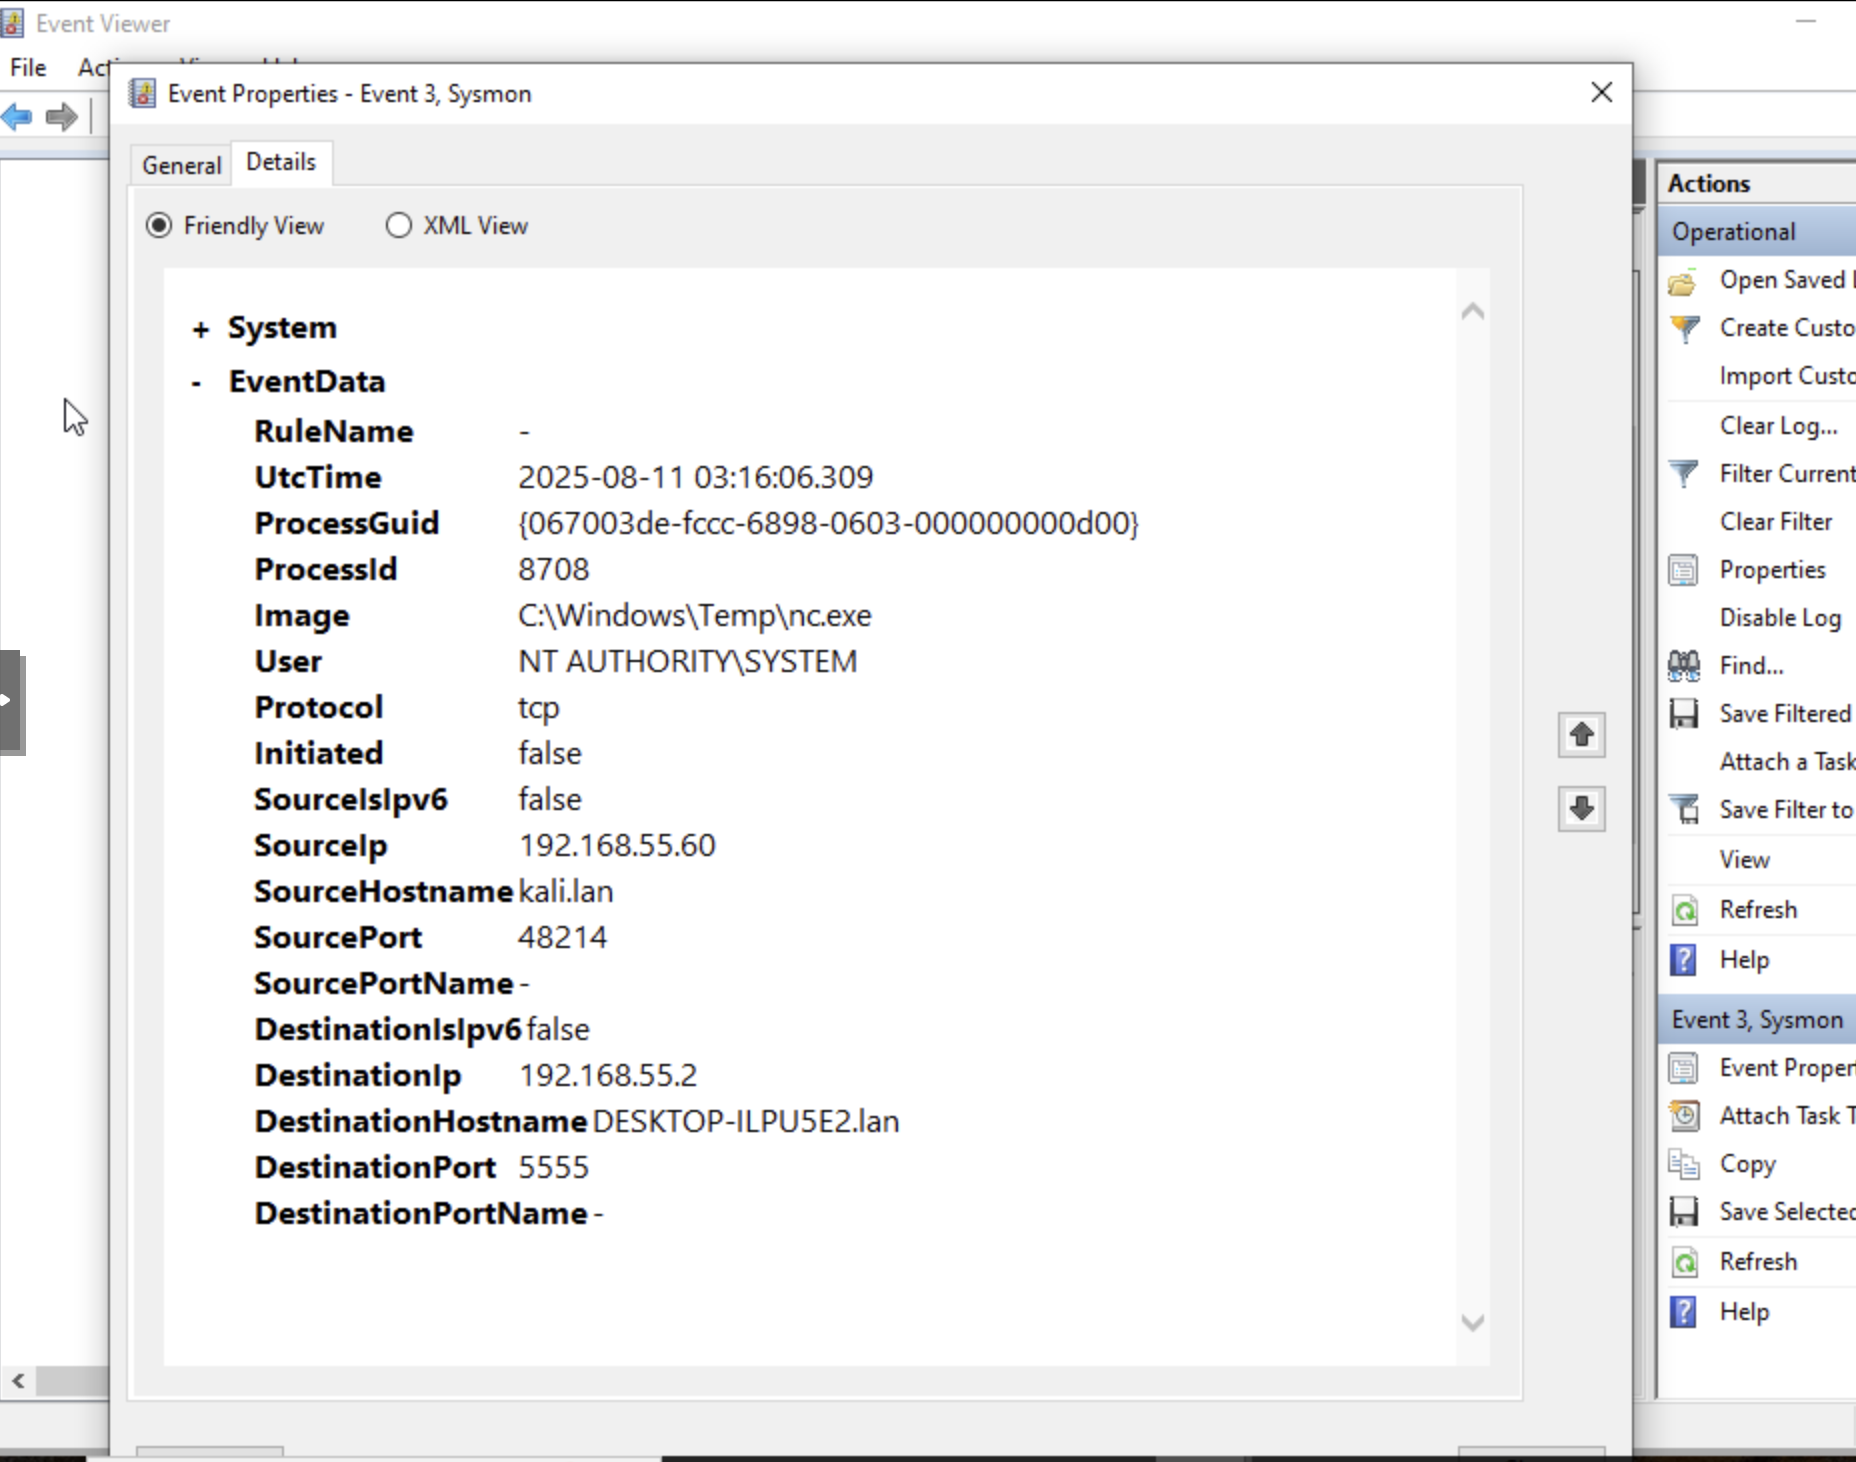The image size is (1856, 1462).
Task: Click Open Saved Log action
Action: 1787,280
